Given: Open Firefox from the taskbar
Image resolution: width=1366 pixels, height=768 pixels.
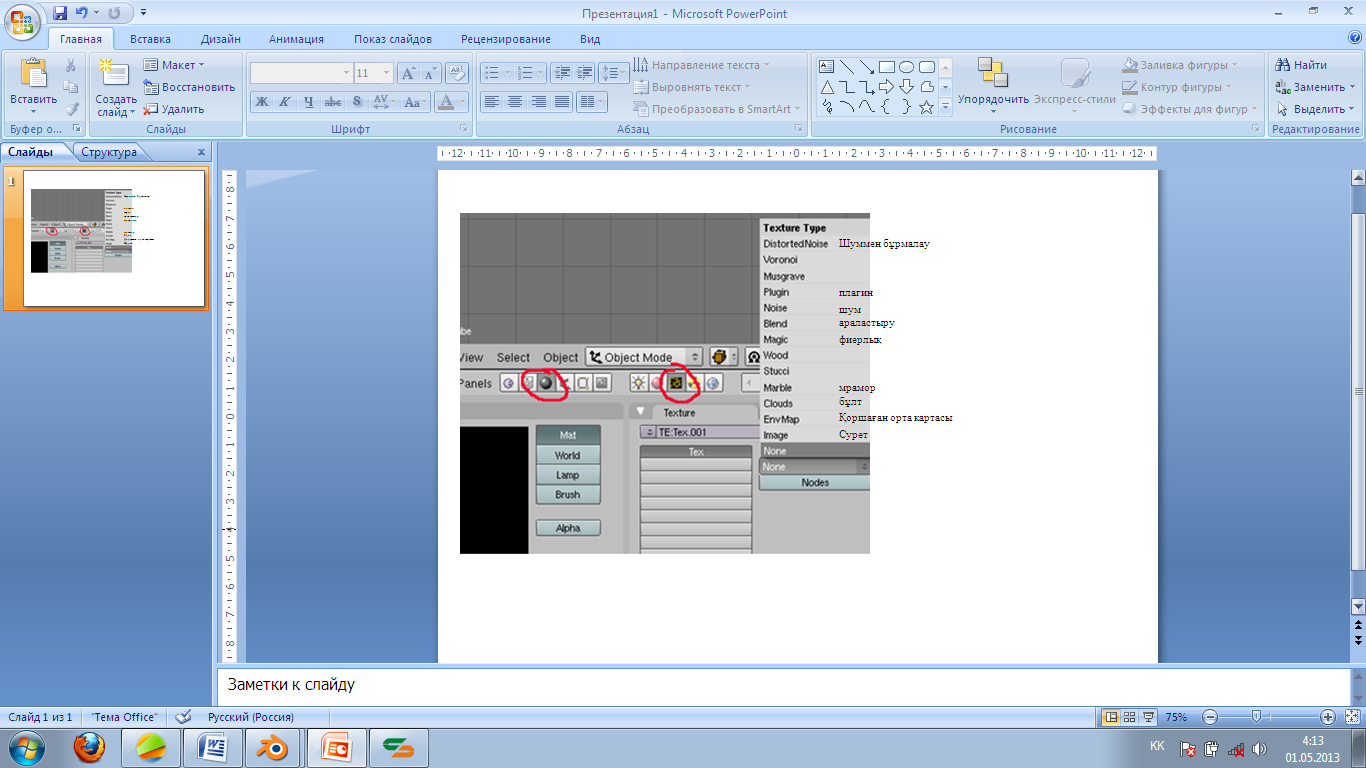Looking at the screenshot, I should tap(90, 748).
